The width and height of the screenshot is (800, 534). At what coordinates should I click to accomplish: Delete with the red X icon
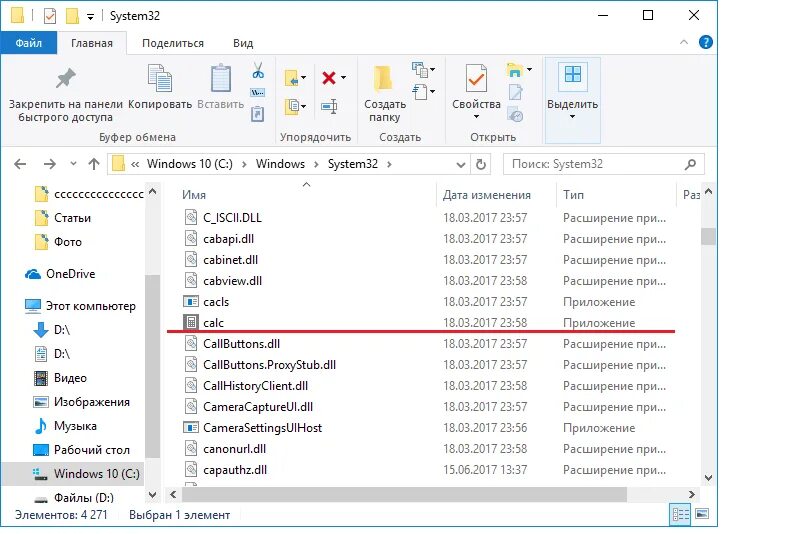click(x=329, y=78)
